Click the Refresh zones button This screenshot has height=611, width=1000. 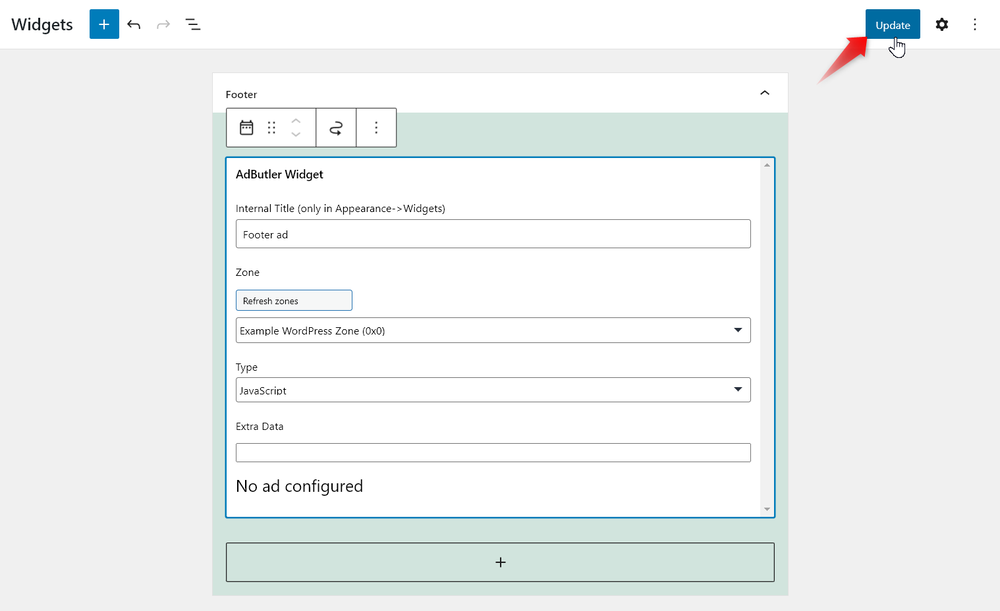coord(294,300)
